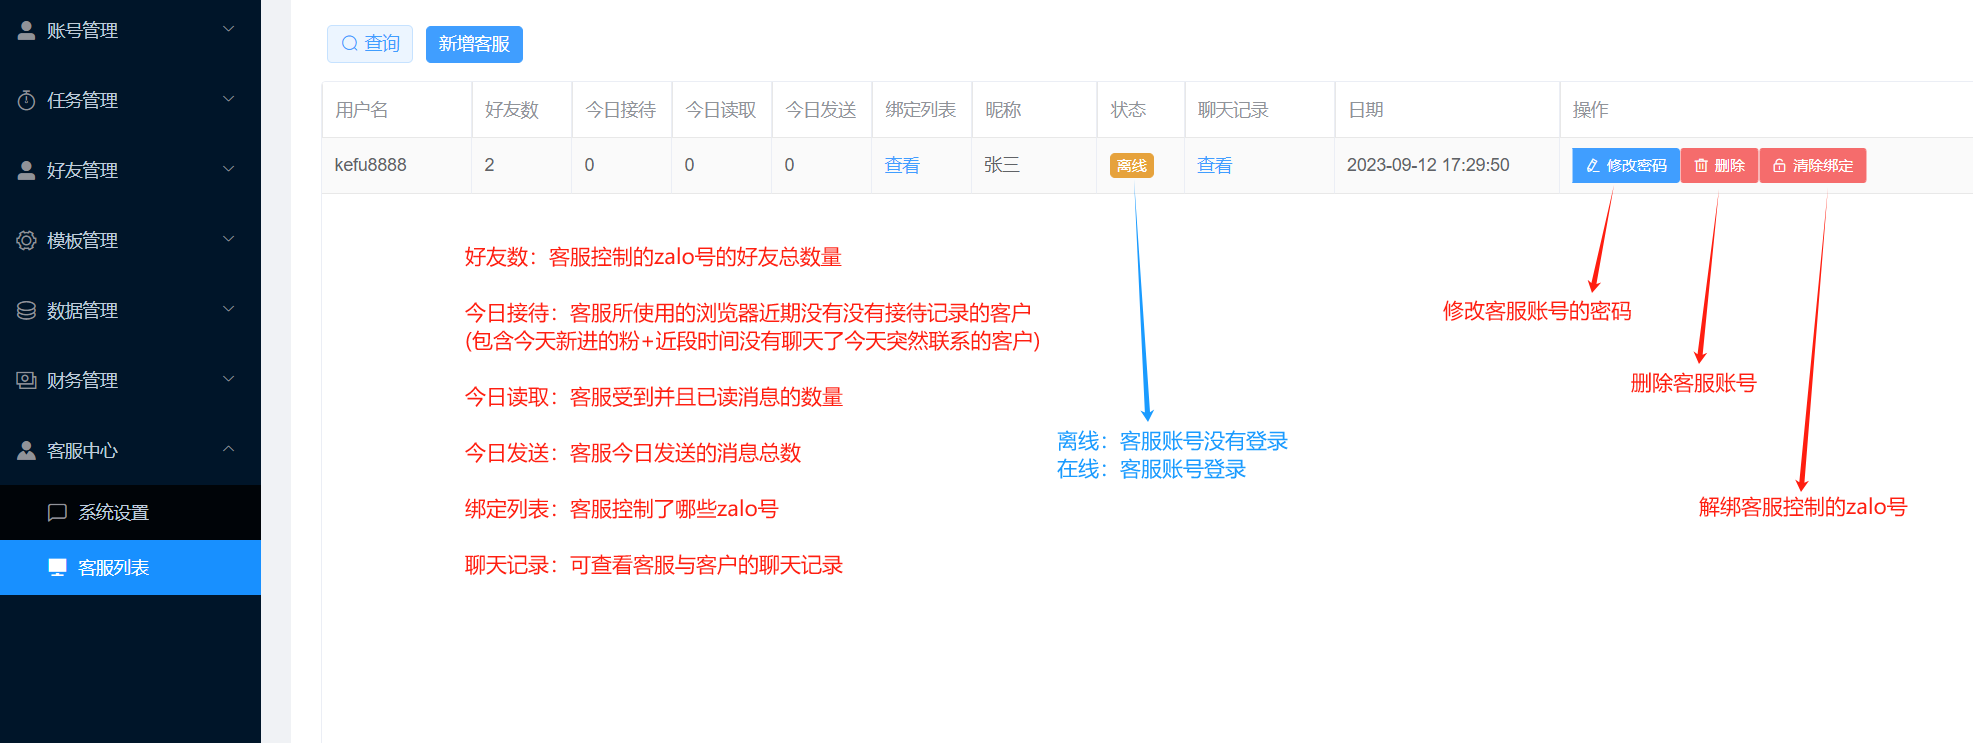Click the stopwatch icon beside 任务管理
Image resolution: width=1973 pixels, height=743 pixels.
tap(27, 101)
